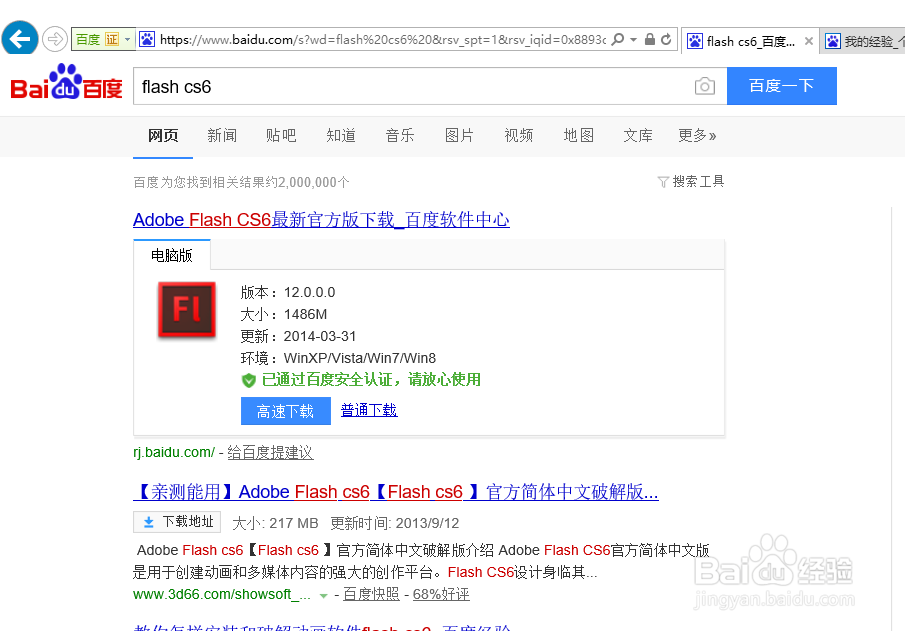The height and width of the screenshot is (631, 905).
Task: Click the 大小: 1486M text
Action: pyautogui.click(x=284, y=314)
